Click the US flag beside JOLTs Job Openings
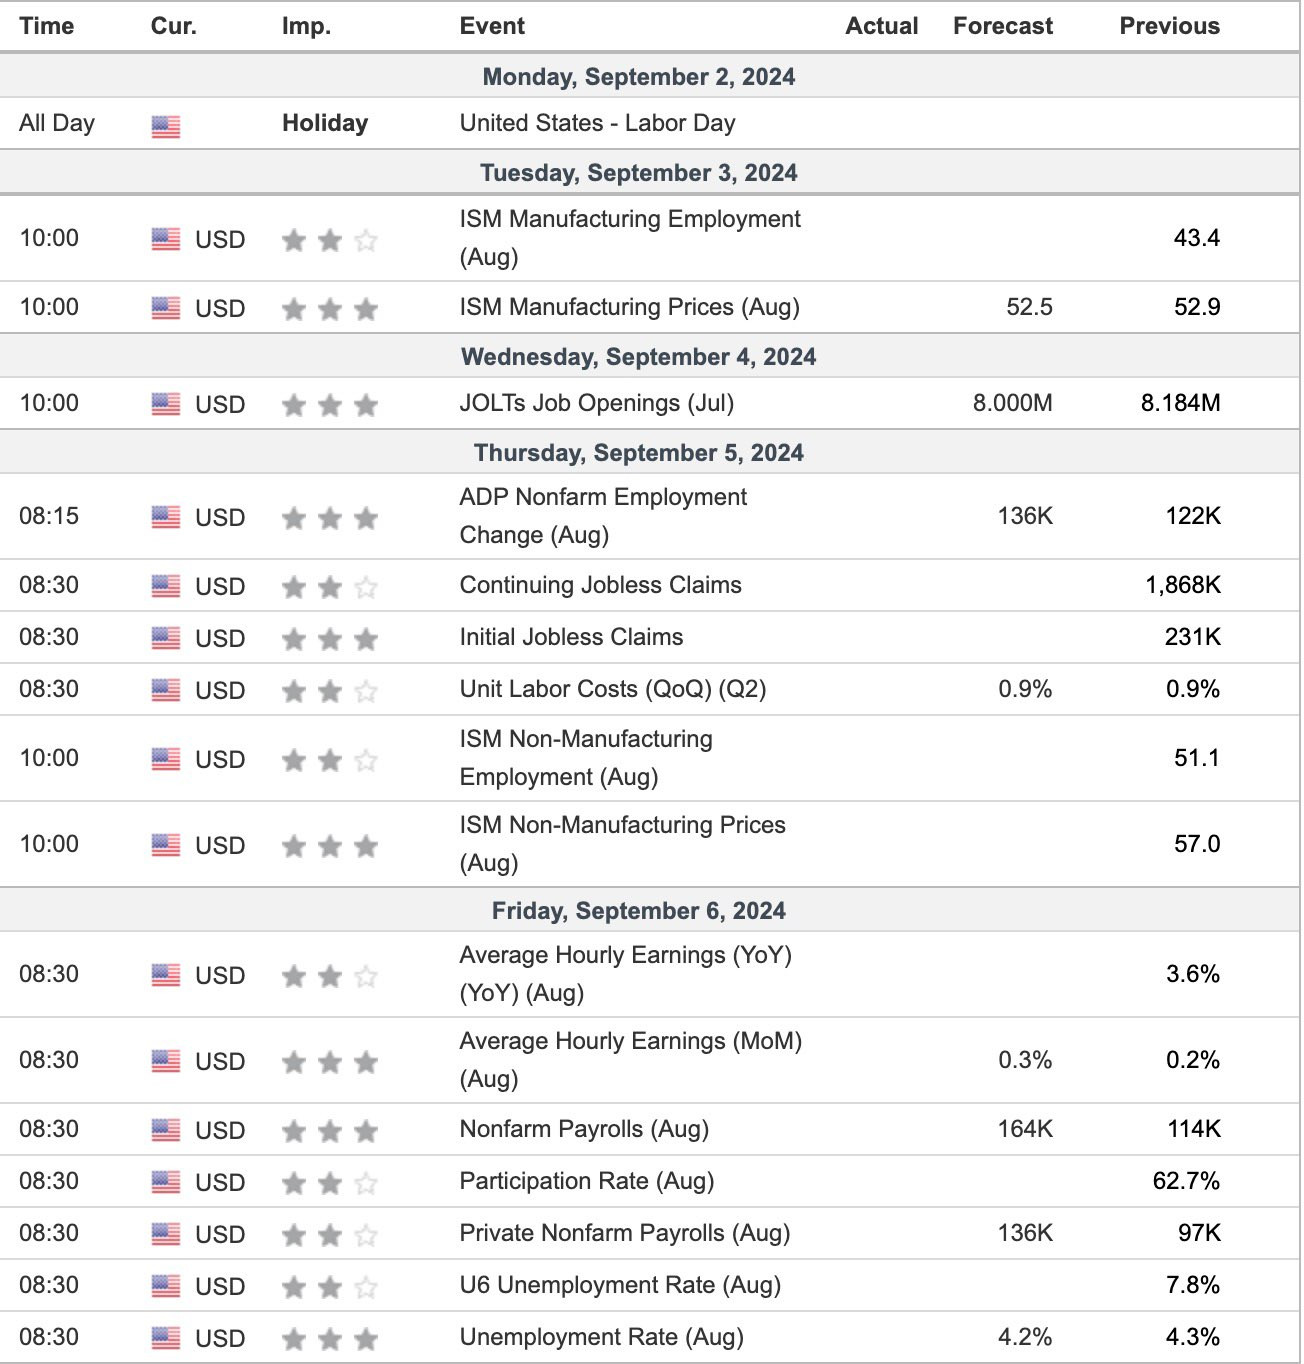Viewport: 1304px width, 1364px height. coord(166,404)
